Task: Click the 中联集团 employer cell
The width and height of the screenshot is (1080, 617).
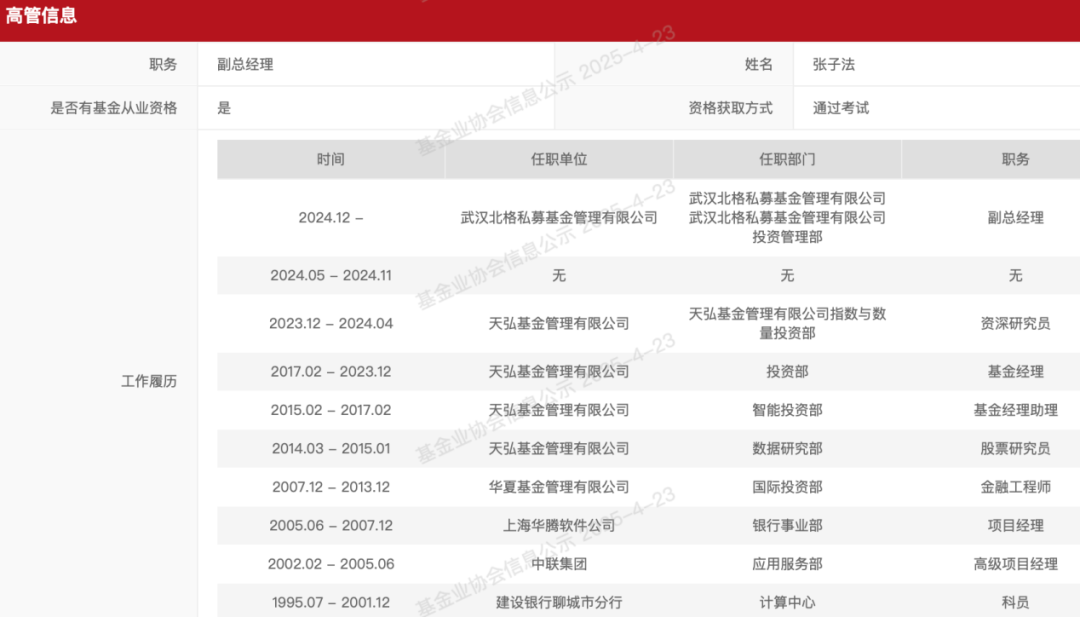Action: 559,565
